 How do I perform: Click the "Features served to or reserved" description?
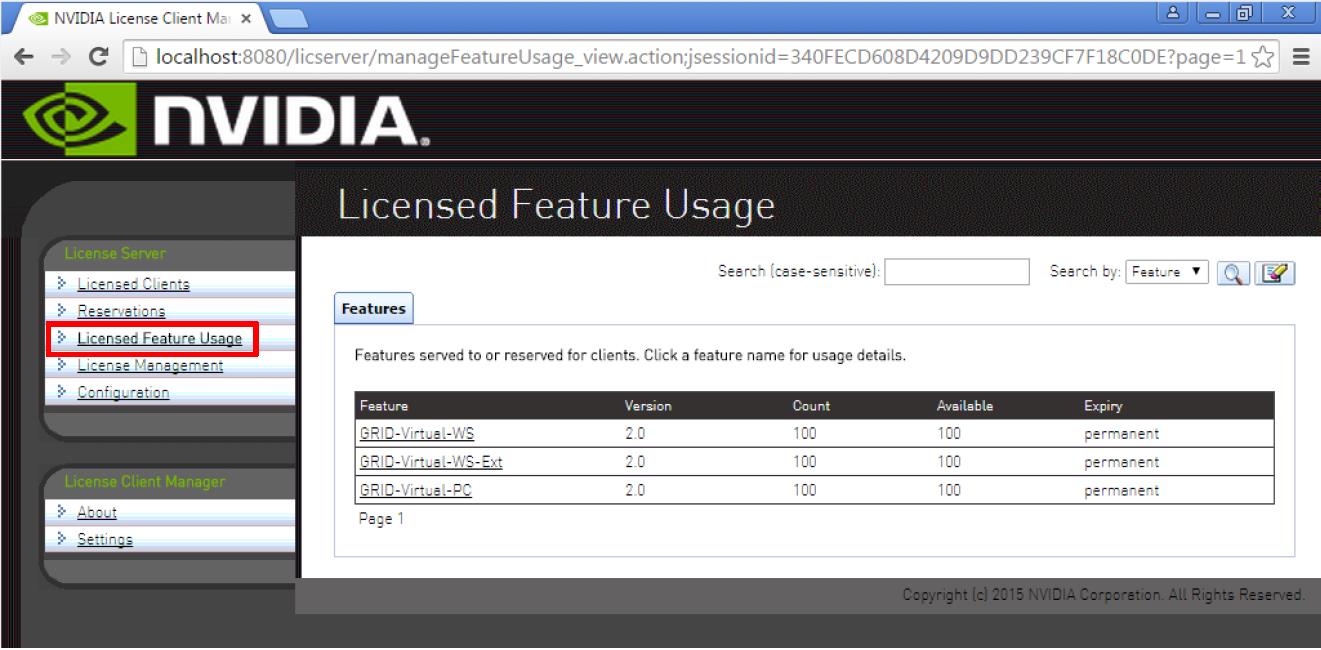(x=630, y=356)
